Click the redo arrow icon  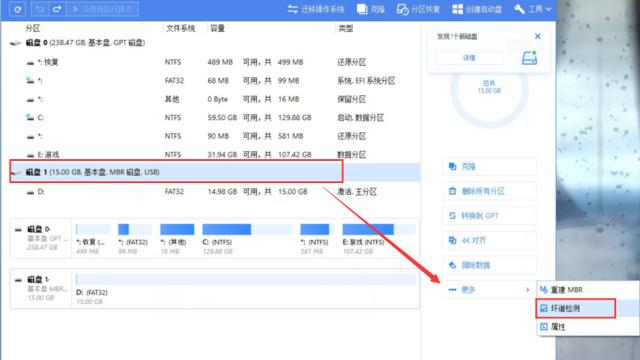(57, 9)
